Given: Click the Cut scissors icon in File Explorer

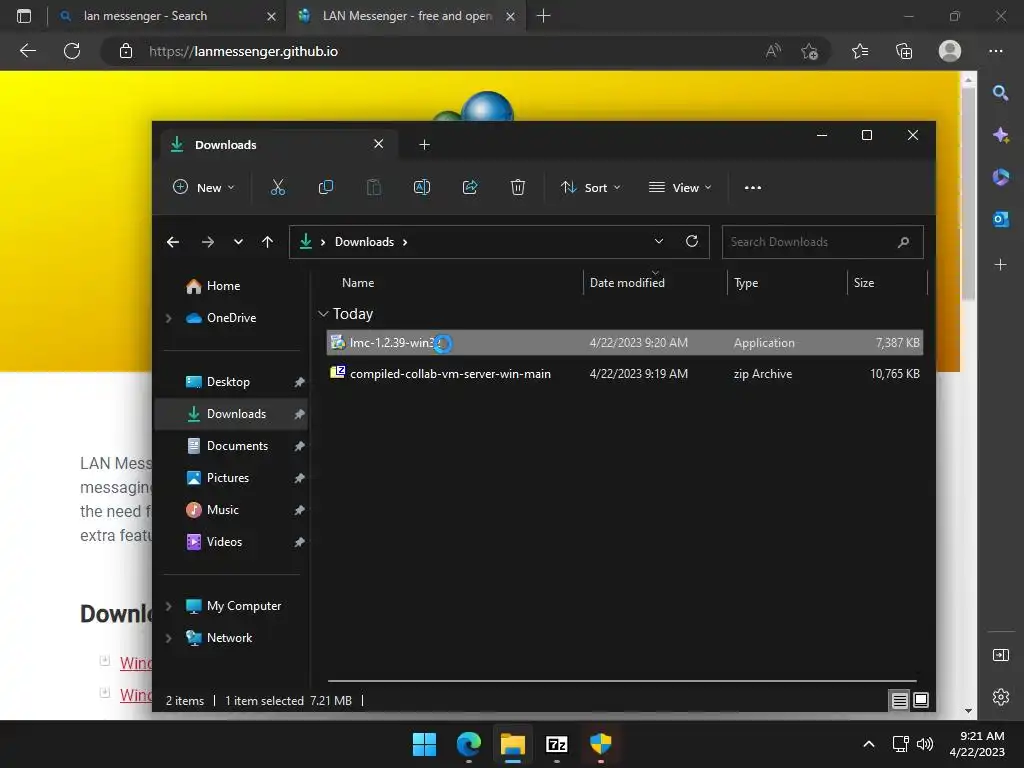Looking at the screenshot, I should pyautogui.click(x=278, y=187).
